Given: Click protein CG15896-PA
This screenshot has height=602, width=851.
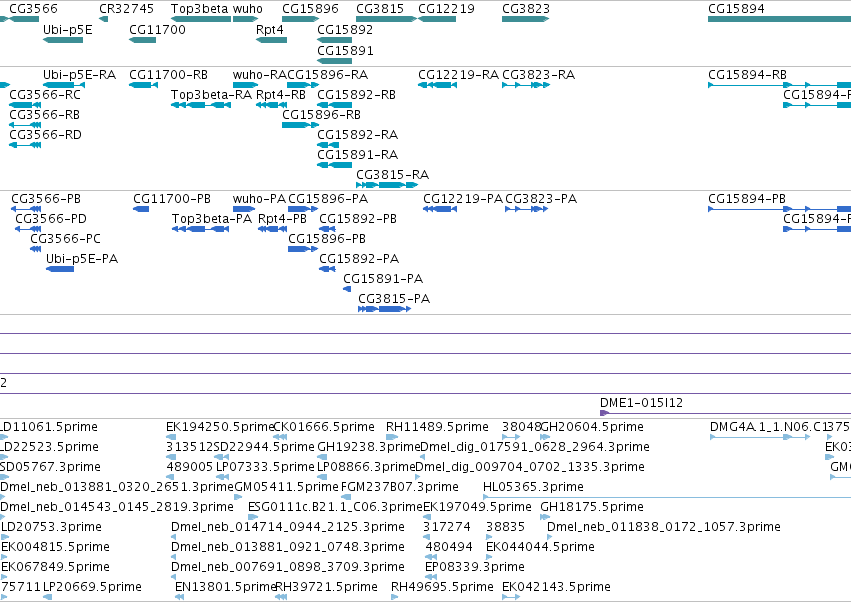Looking at the screenshot, I should [328, 199].
